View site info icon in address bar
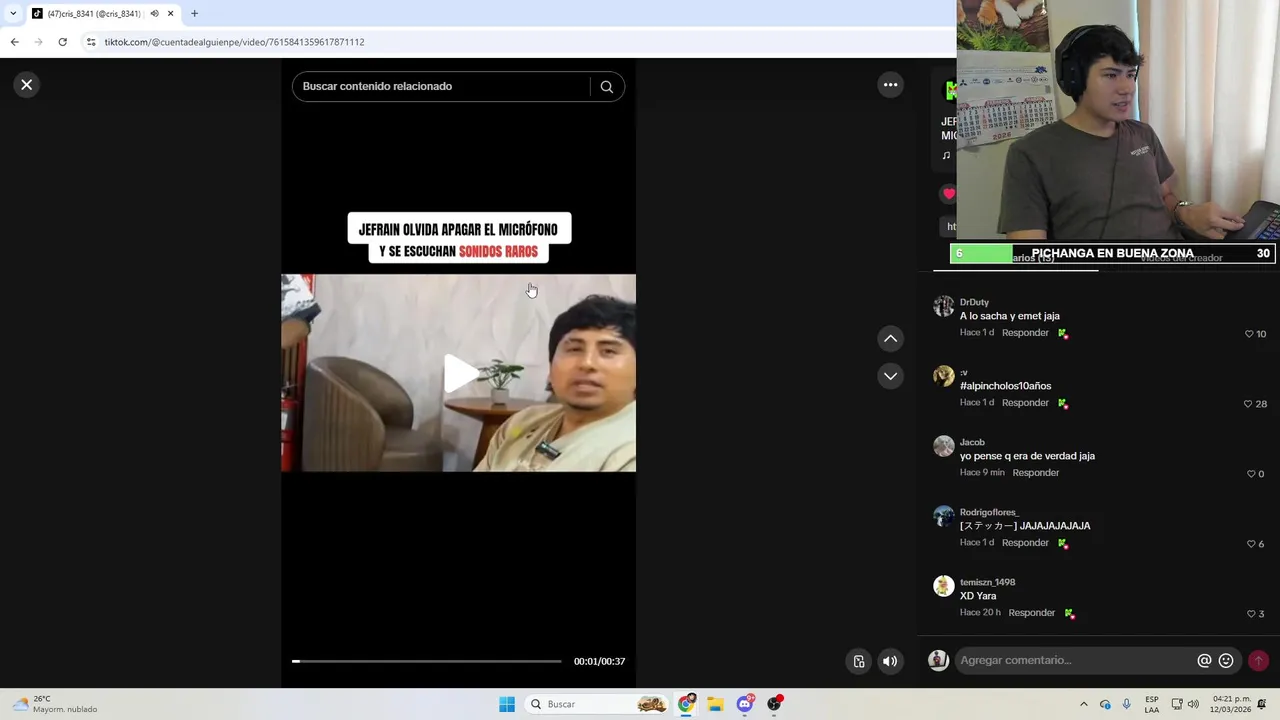Screen dimensions: 1280x720 pos(91,42)
